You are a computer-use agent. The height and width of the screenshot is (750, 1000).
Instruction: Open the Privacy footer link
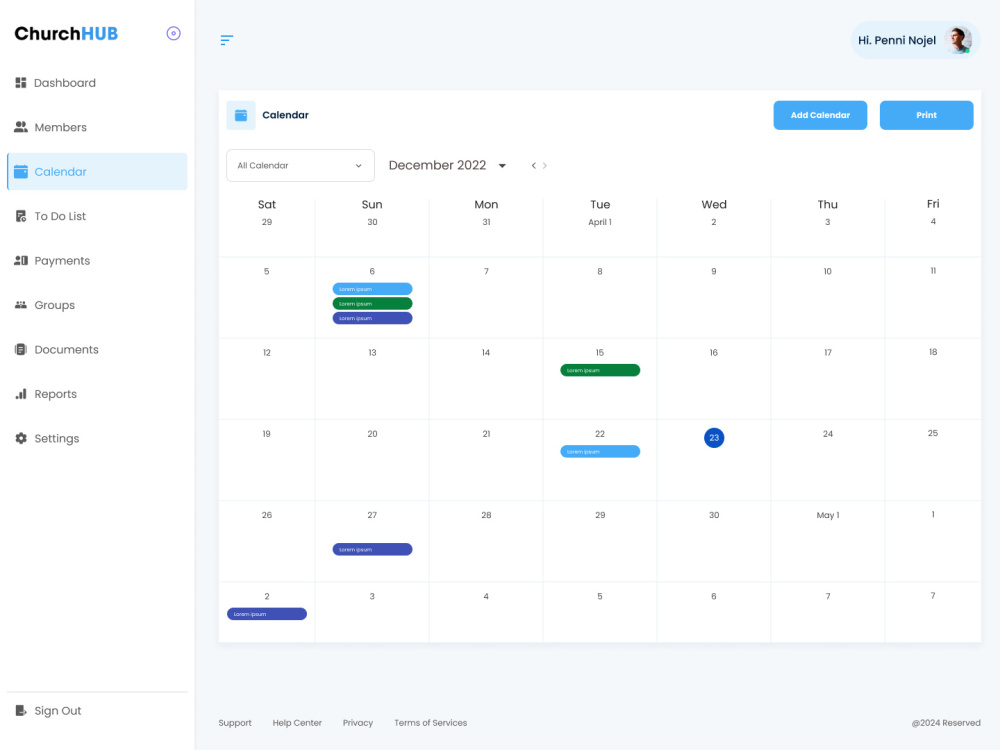358,723
